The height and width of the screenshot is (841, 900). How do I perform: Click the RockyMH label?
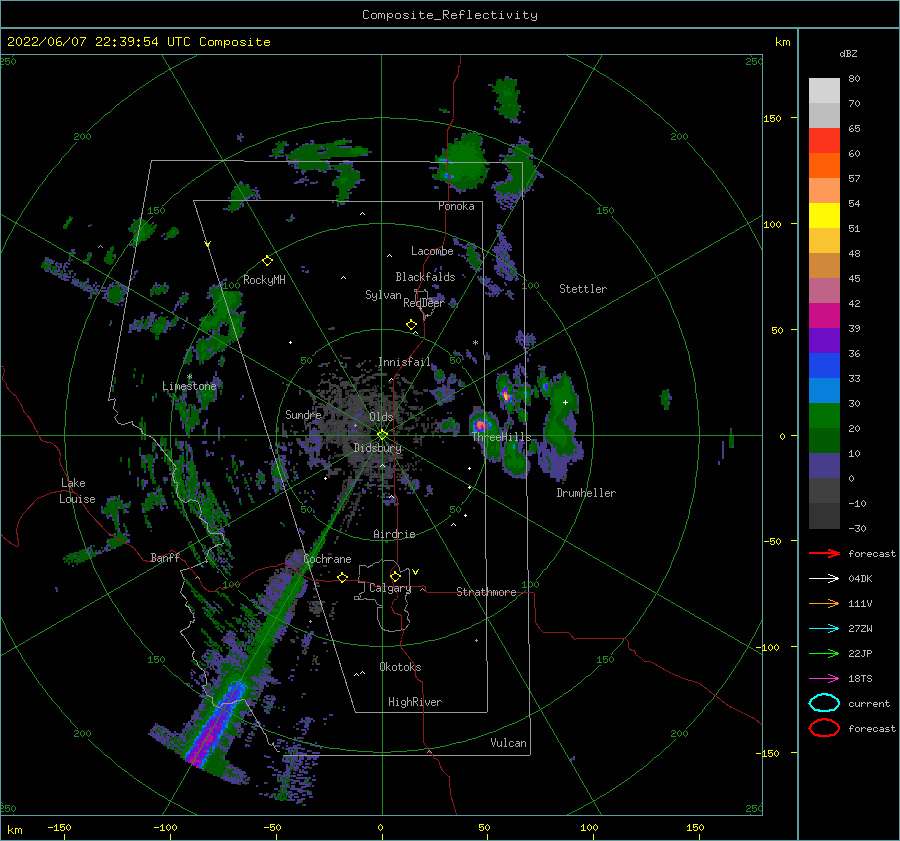pos(264,280)
